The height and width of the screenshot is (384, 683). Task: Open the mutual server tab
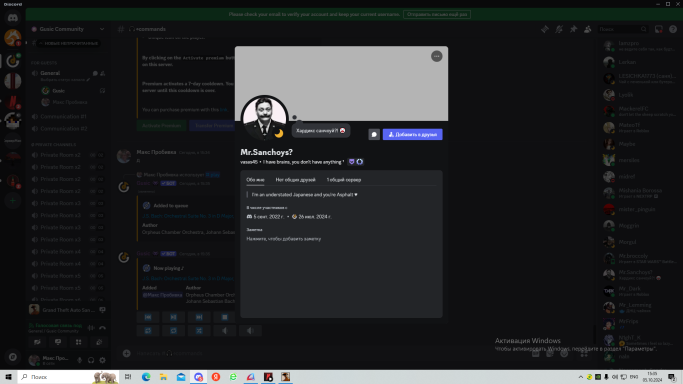(344, 180)
